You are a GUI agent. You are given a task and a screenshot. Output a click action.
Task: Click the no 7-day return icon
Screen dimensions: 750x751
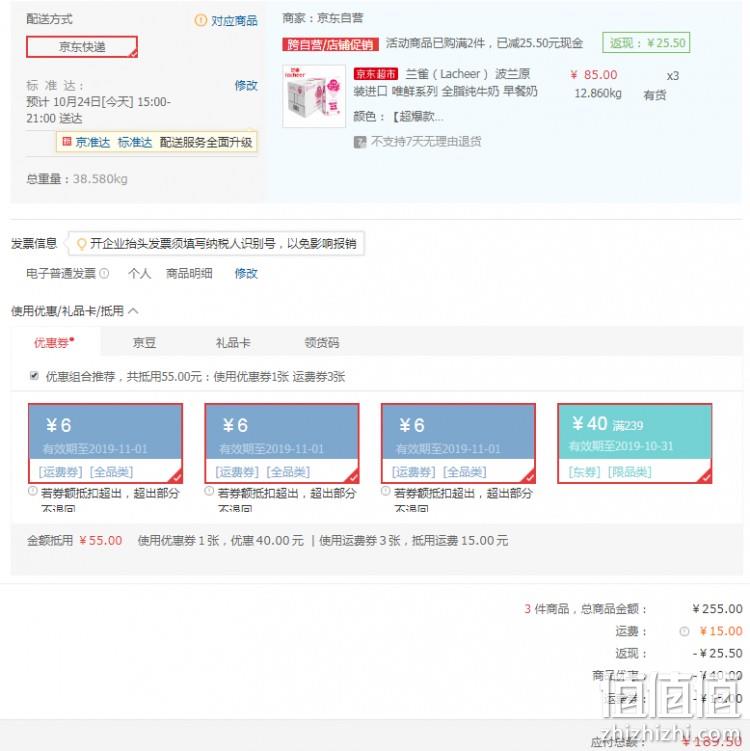(x=360, y=142)
